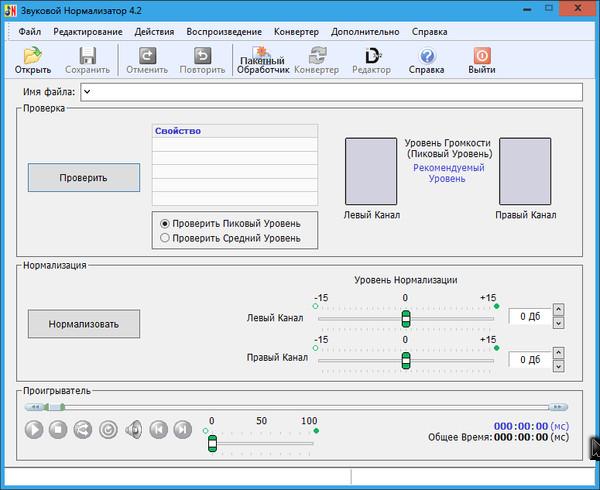The image size is (600, 490).
Task: Decrease Правый Канал dB value with down arrow
Action: tap(558, 365)
